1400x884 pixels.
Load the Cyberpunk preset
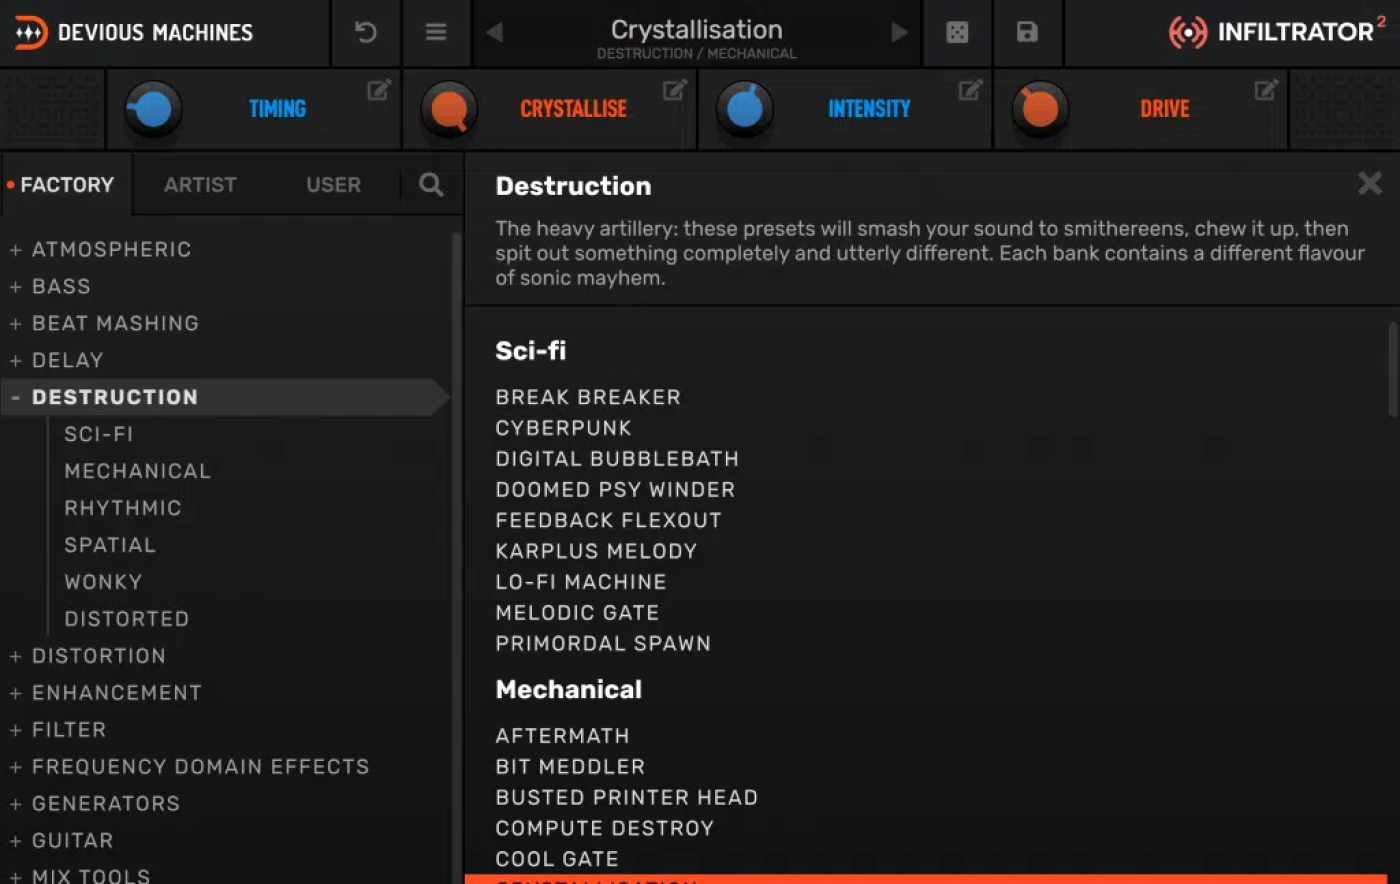click(563, 428)
